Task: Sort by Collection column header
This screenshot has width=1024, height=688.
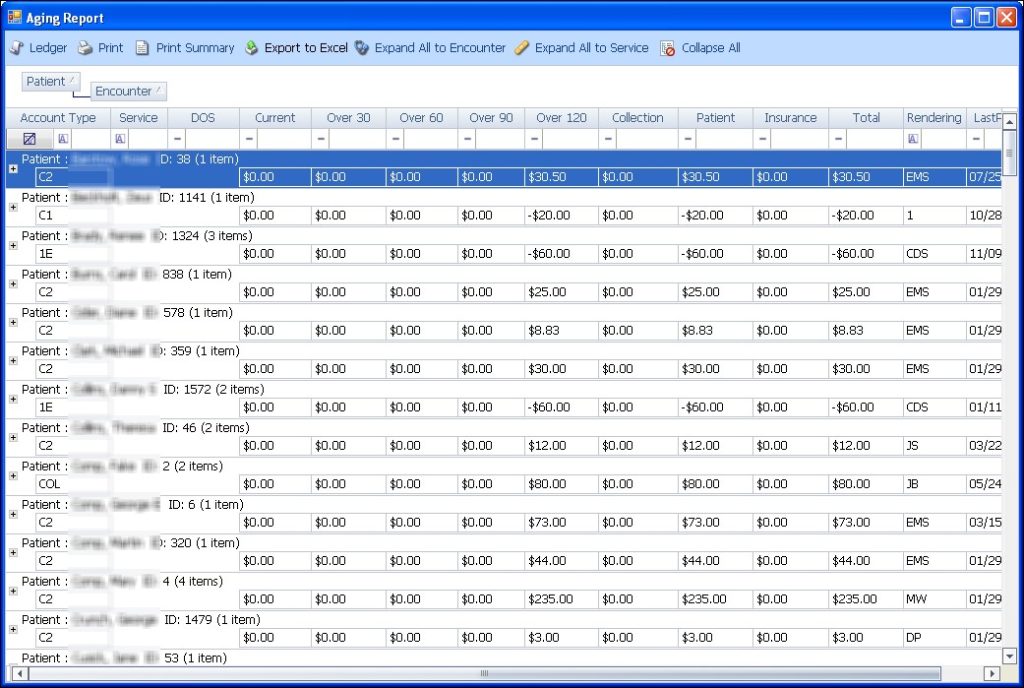Action: 637,117
